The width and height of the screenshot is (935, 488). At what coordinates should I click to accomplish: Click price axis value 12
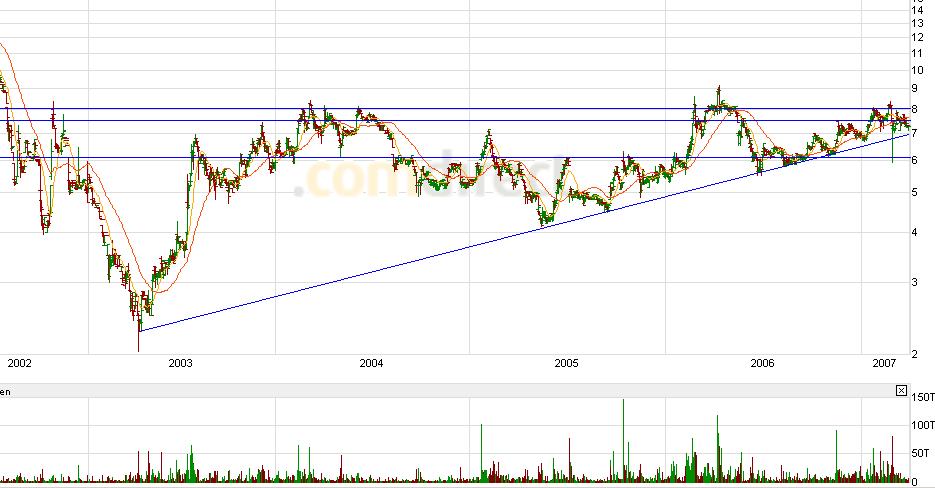point(918,38)
